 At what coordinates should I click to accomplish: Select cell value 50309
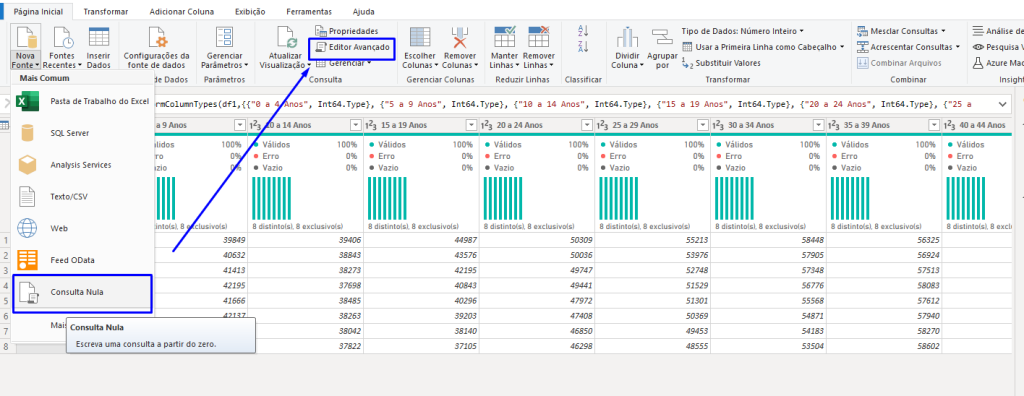[x=580, y=240]
